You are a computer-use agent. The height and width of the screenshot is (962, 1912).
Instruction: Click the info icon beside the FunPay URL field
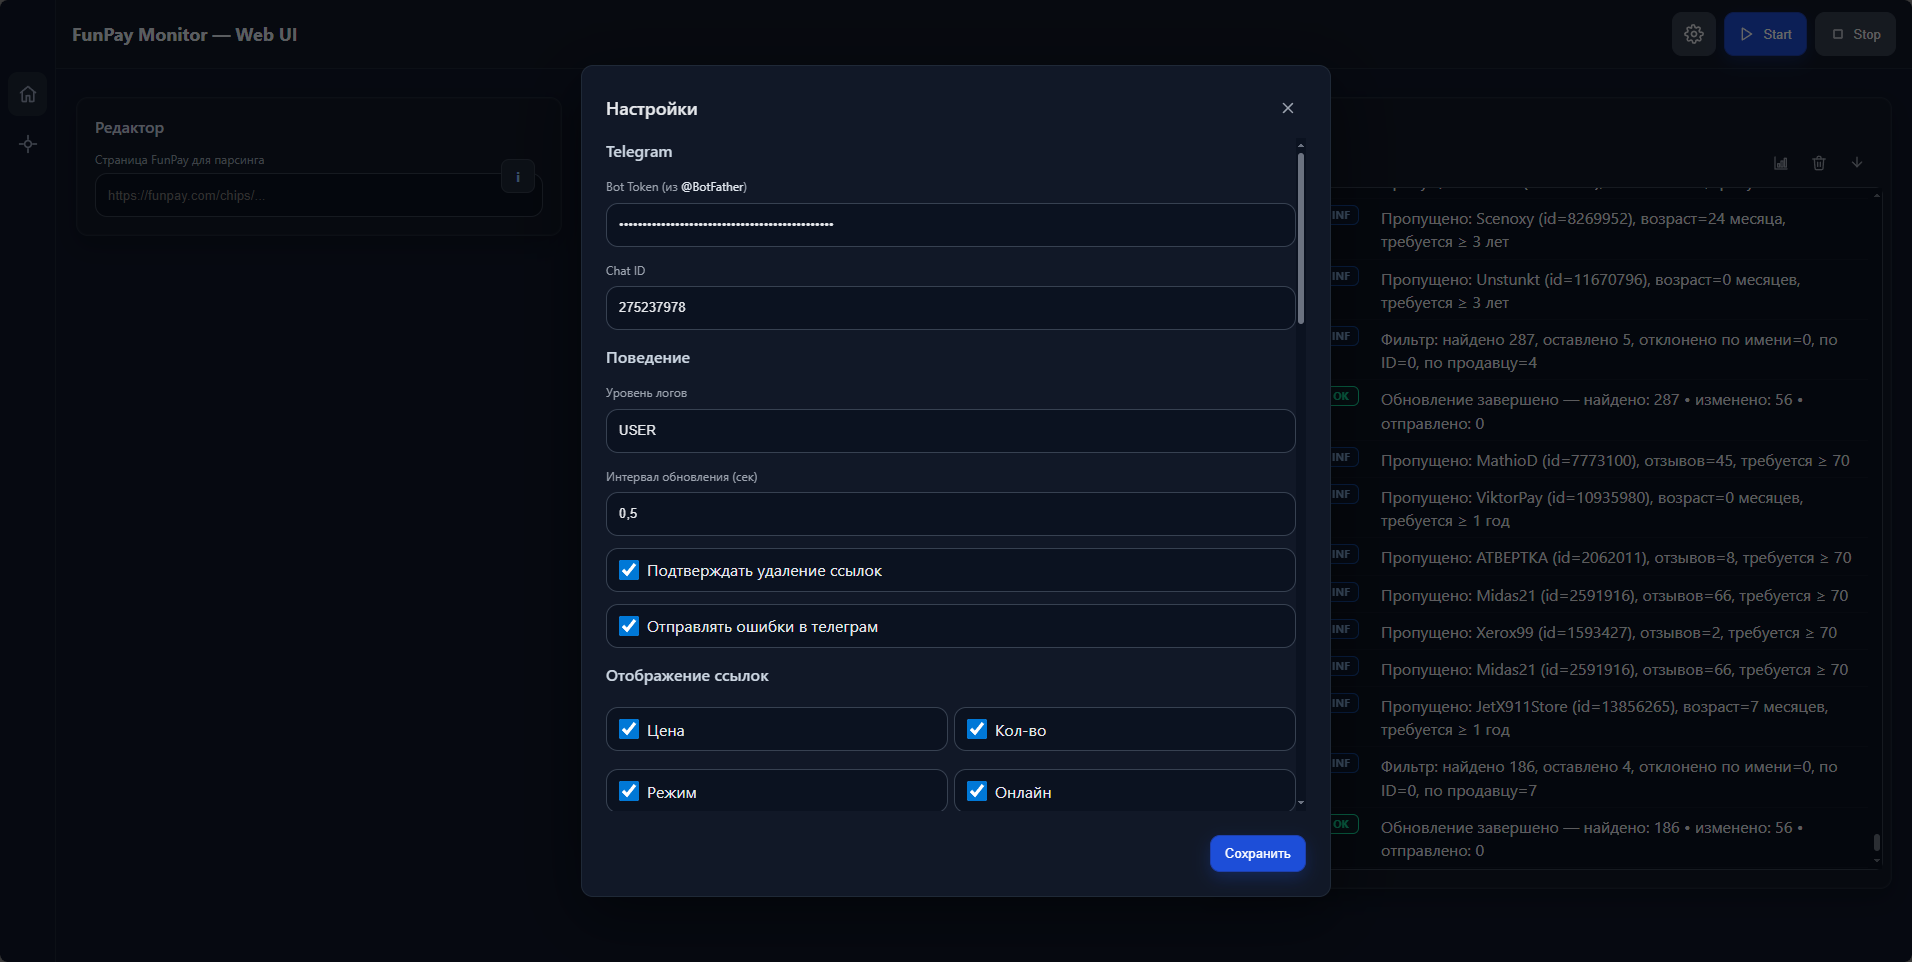click(x=517, y=177)
